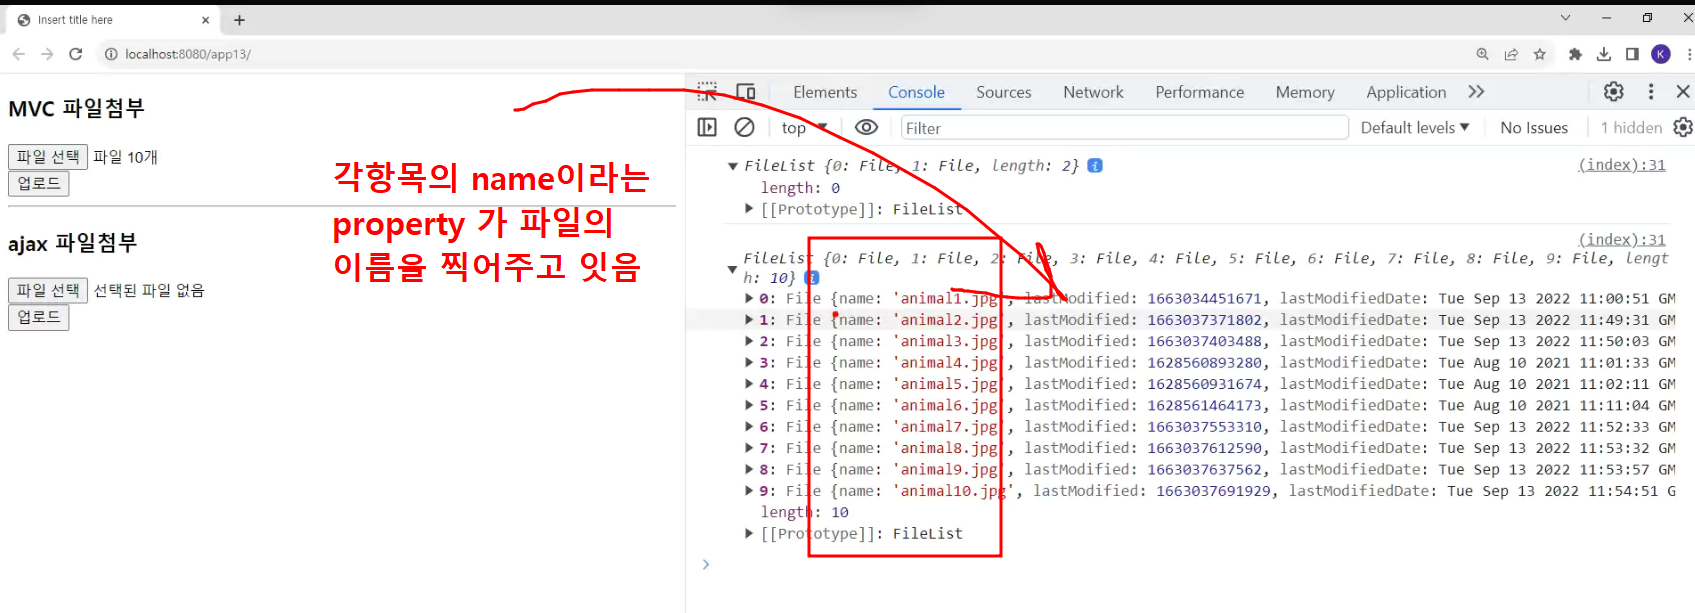Screen dimensions: 1695x613
Task: Expand File entry 6 animal7.jpg
Action: click(x=749, y=427)
